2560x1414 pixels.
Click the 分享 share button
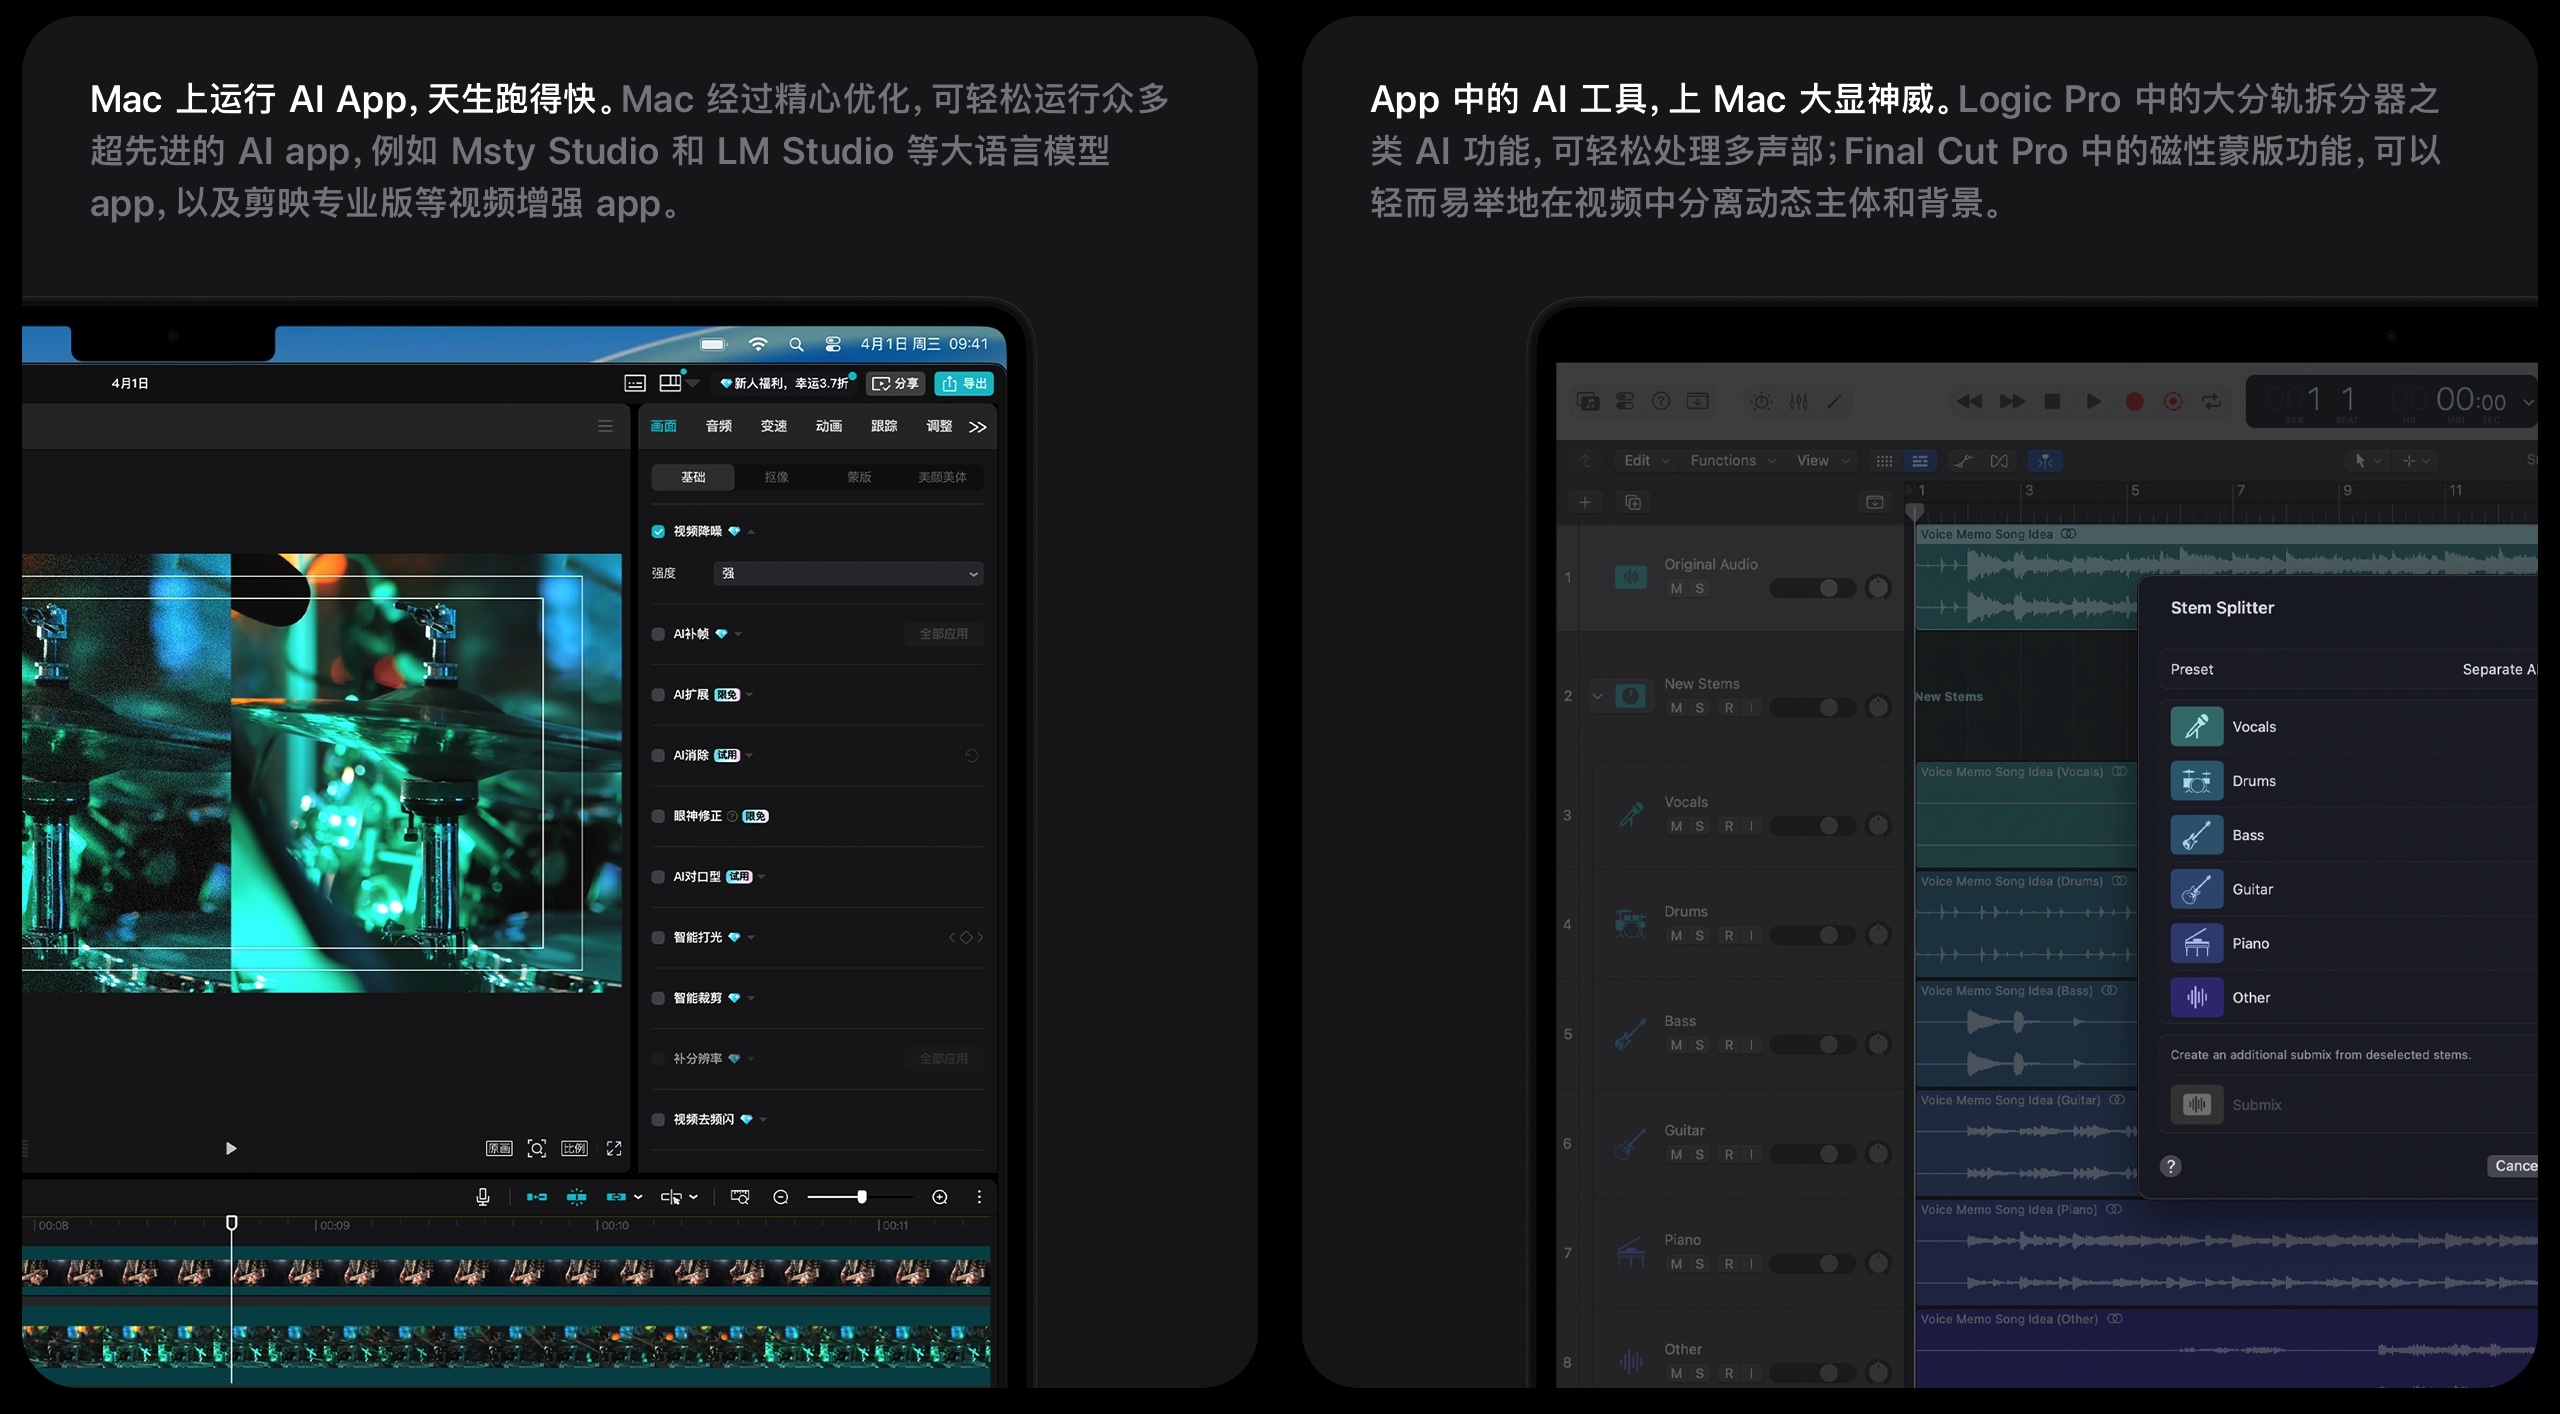tap(895, 383)
